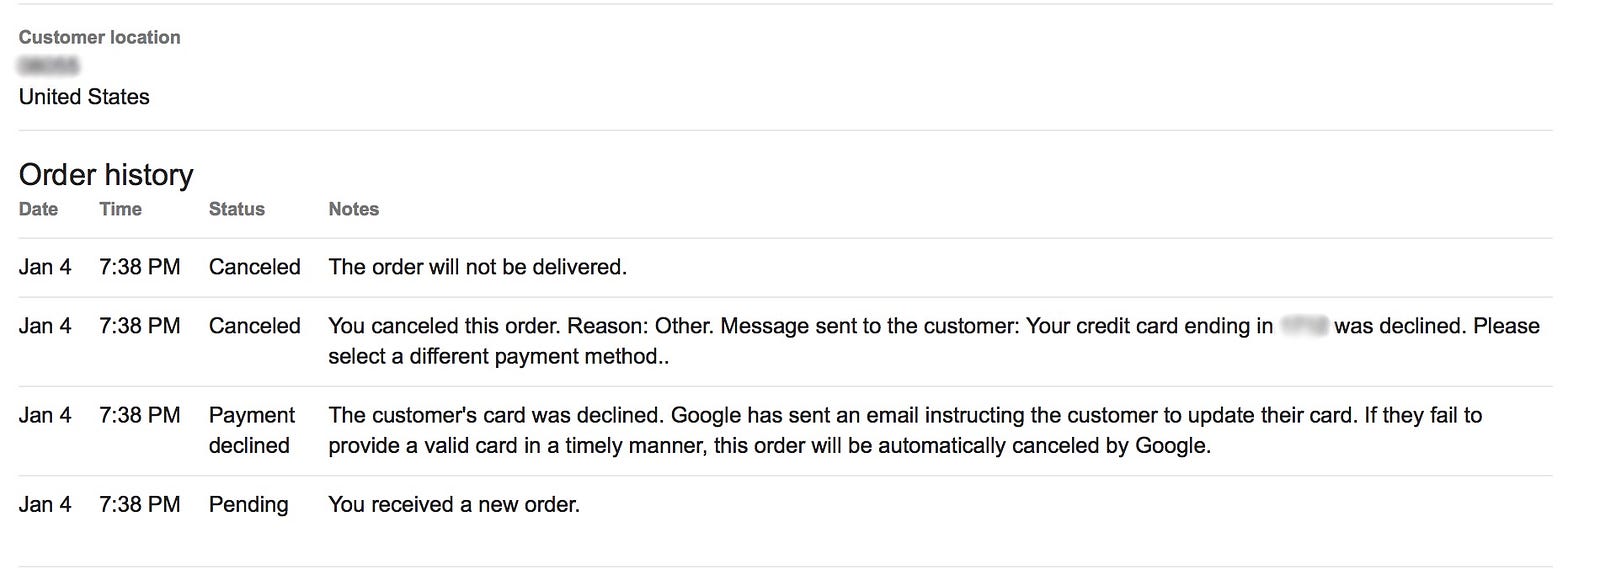The height and width of the screenshot is (569, 1600).
Task: Click the Order history heading
Action: click(x=106, y=175)
